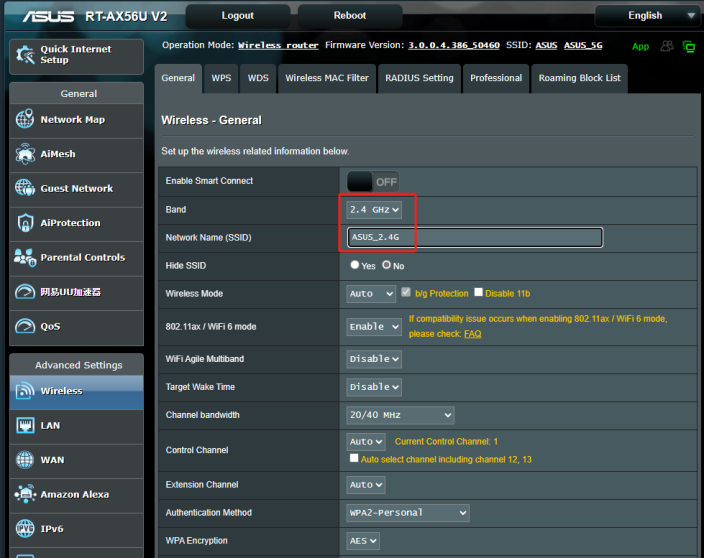This screenshot has width=704, height=558.
Task: Open the WiFi Agile Multiband dropdown
Action: [374, 359]
